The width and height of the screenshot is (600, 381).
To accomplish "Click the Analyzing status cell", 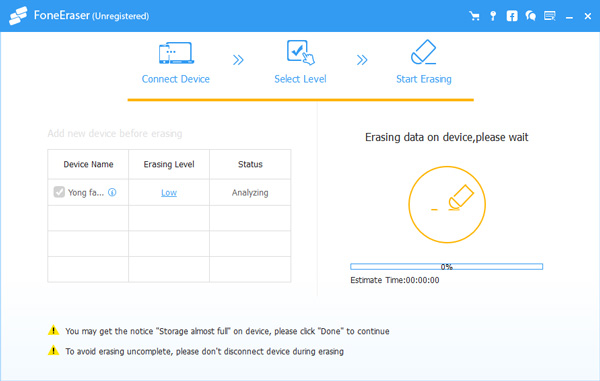I will click(250, 192).
